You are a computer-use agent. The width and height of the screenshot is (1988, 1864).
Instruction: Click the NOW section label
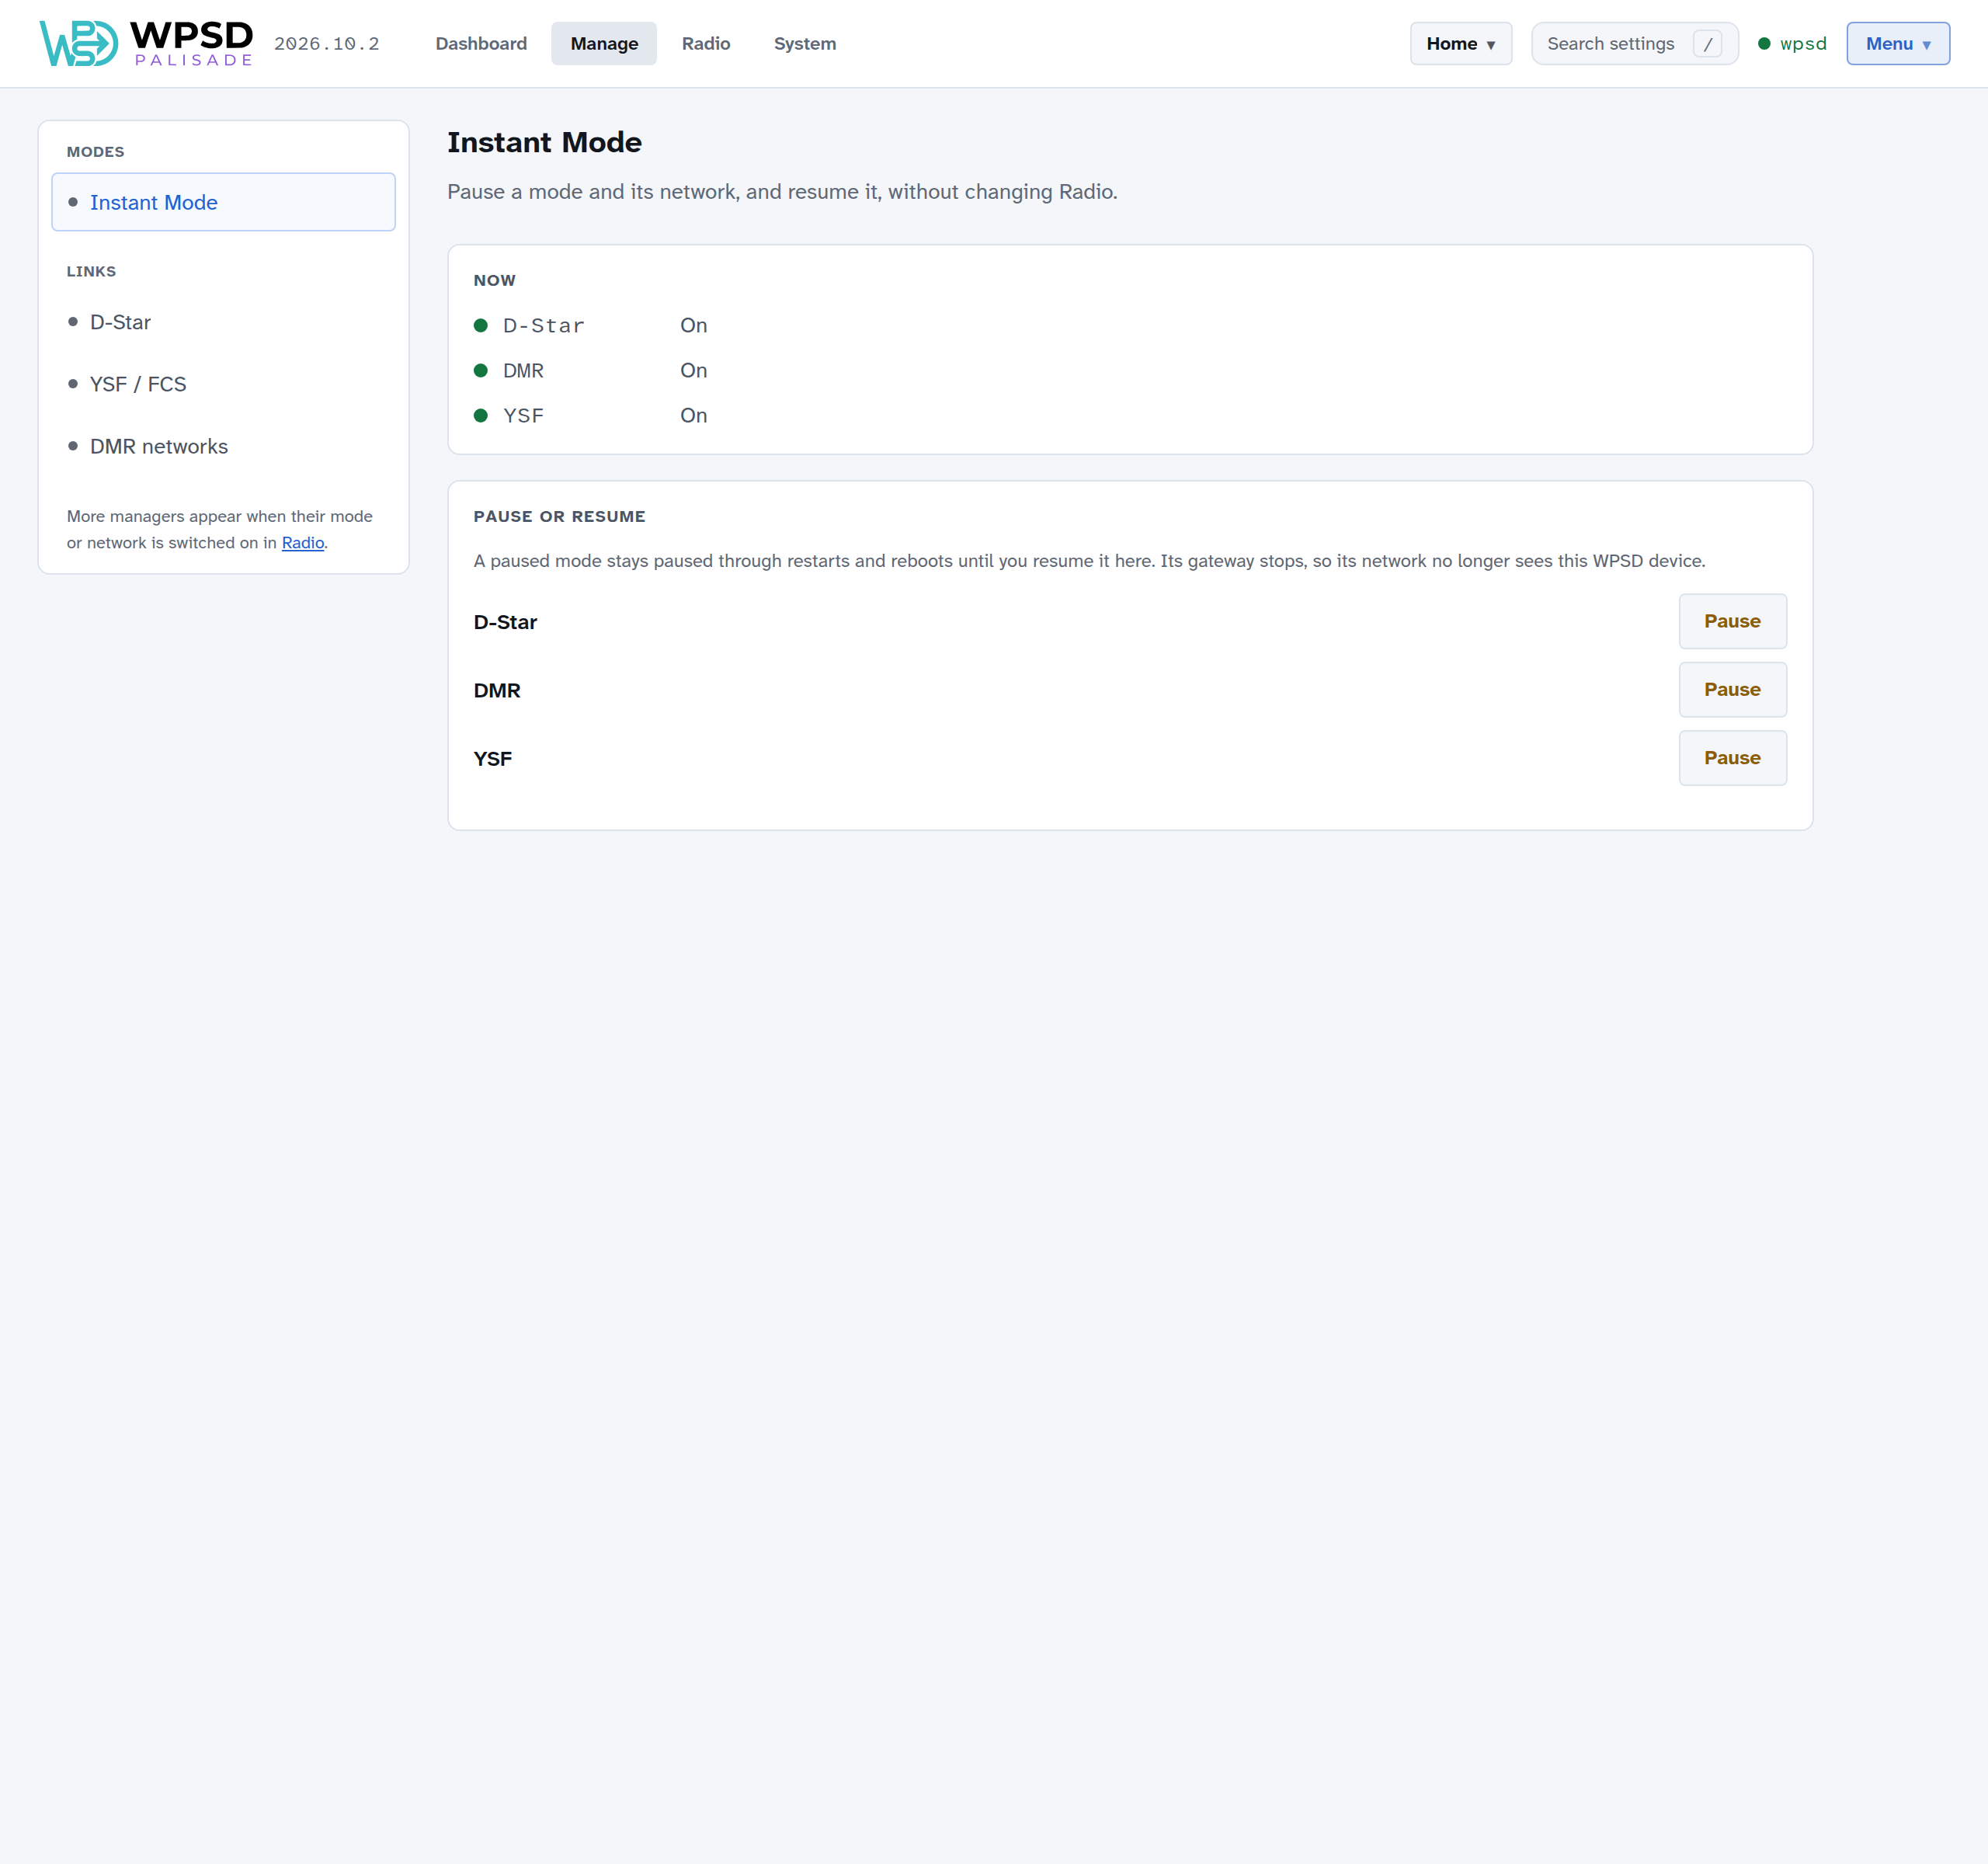495,280
